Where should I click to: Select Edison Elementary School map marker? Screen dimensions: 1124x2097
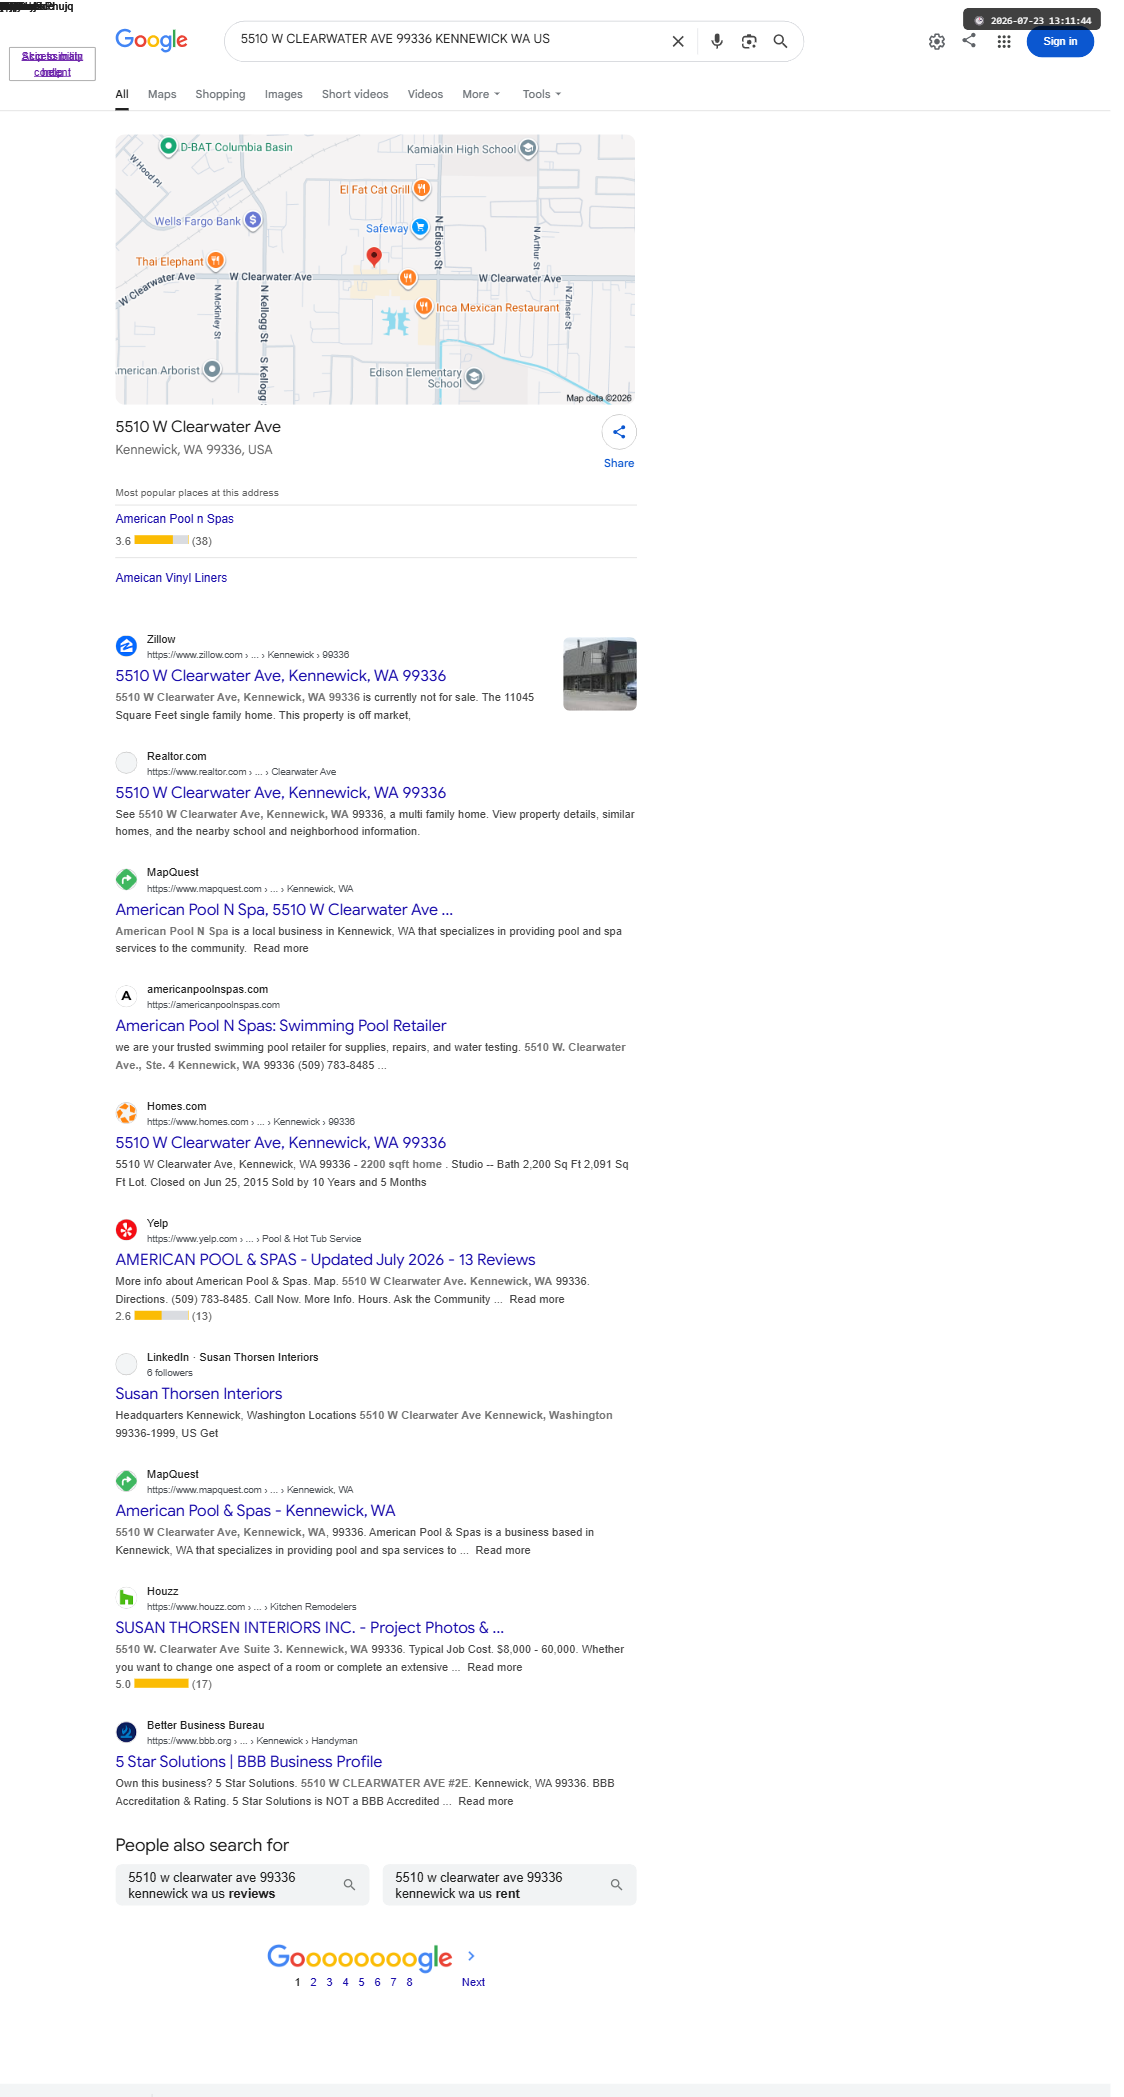click(x=475, y=377)
